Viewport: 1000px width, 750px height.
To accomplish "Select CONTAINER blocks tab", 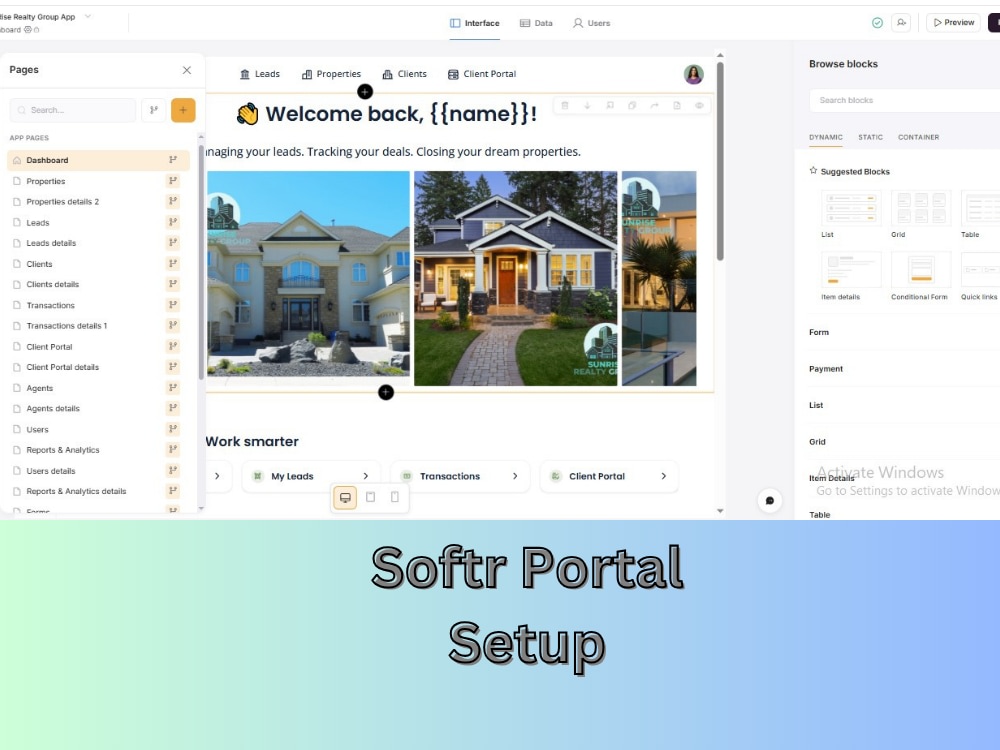I will click(918, 137).
